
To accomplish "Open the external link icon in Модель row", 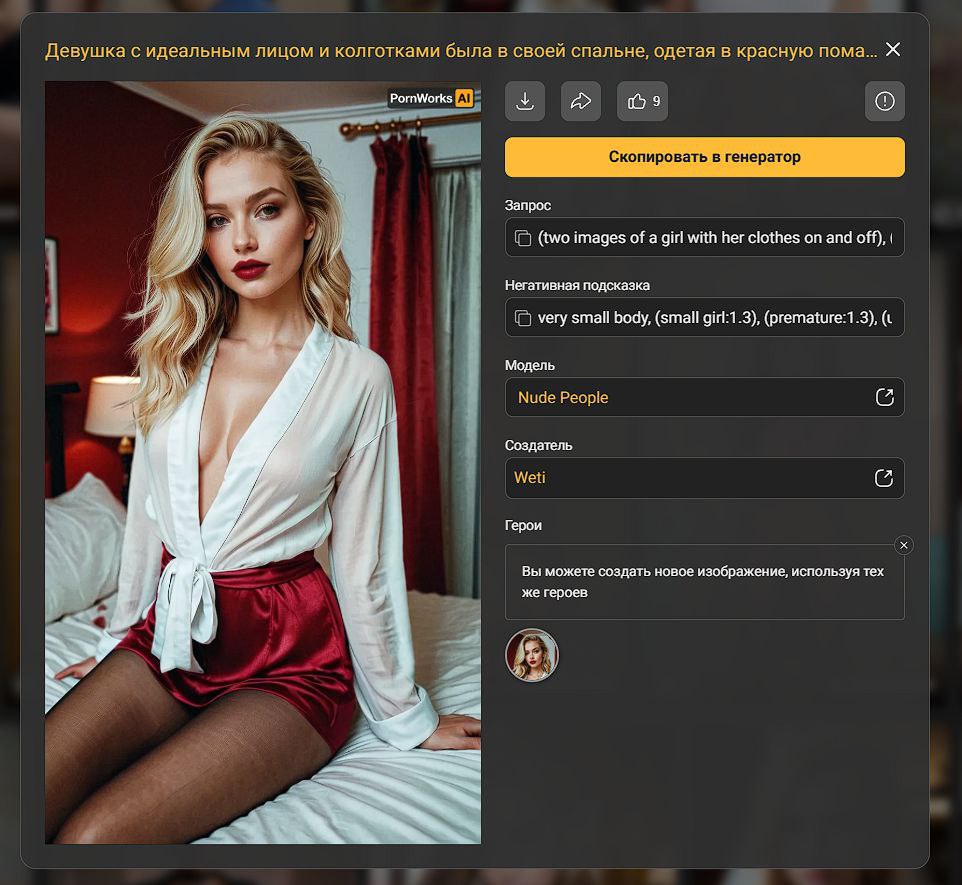I will [x=884, y=397].
